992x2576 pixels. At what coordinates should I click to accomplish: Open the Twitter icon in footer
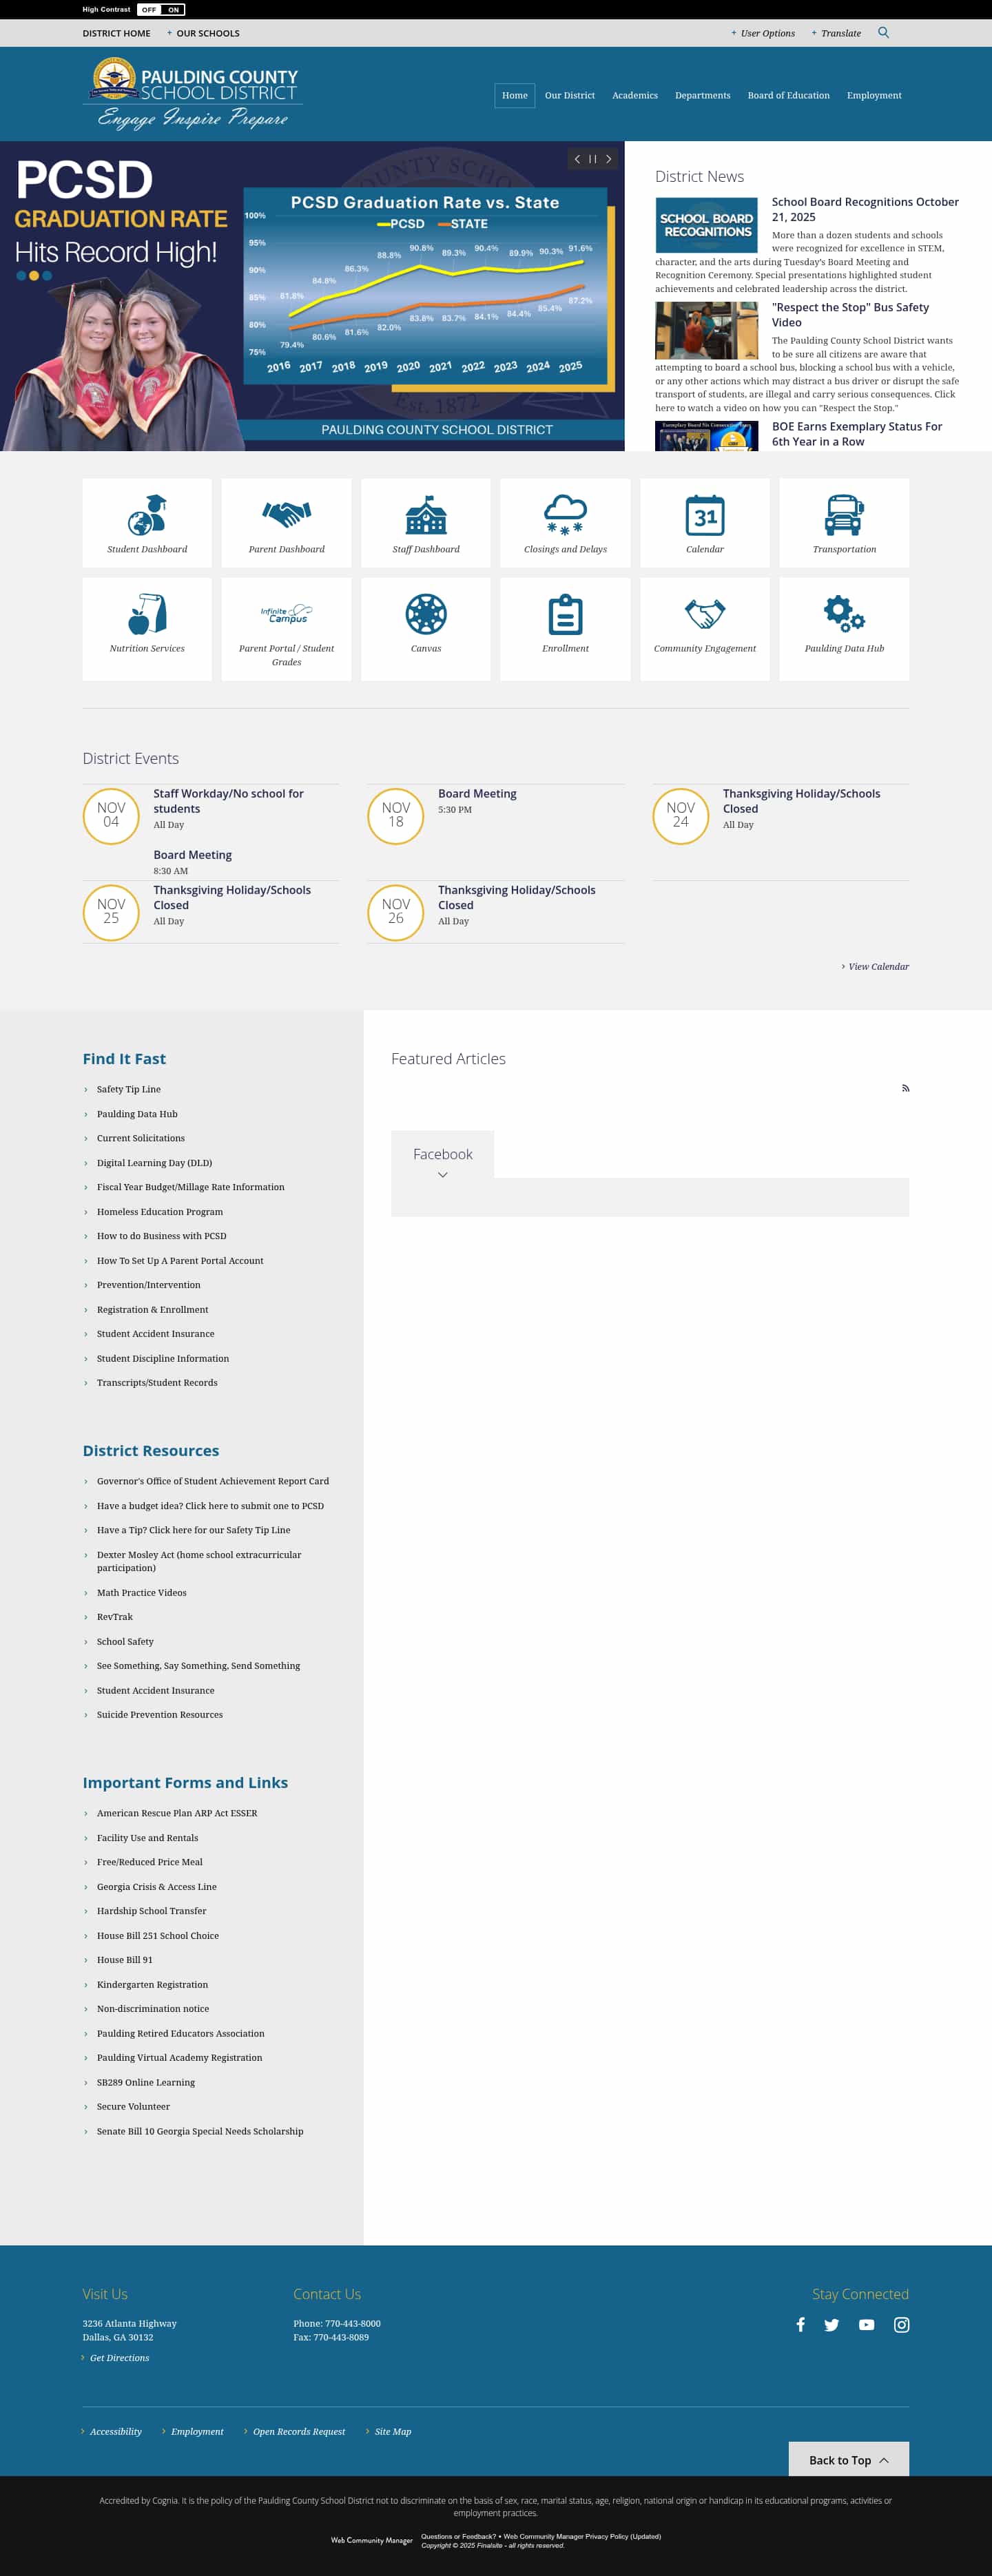coord(831,2324)
